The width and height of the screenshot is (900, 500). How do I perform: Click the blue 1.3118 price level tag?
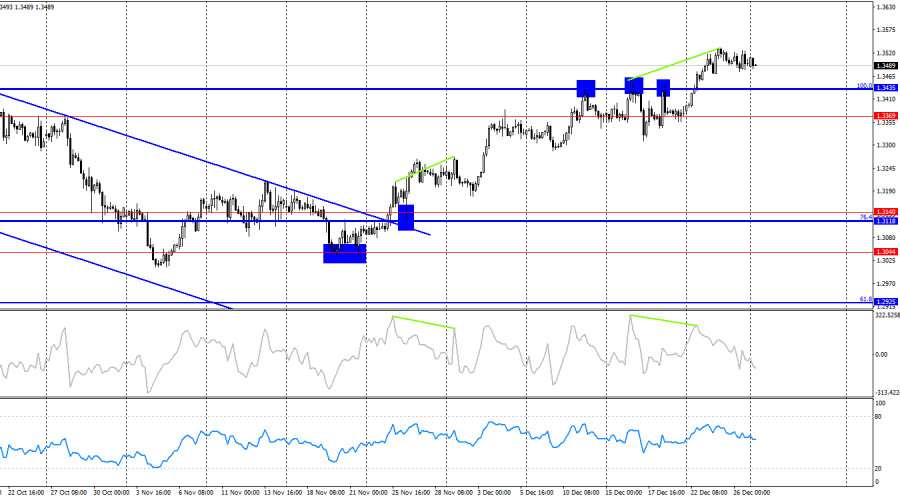pyautogui.click(x=886, y=221)
